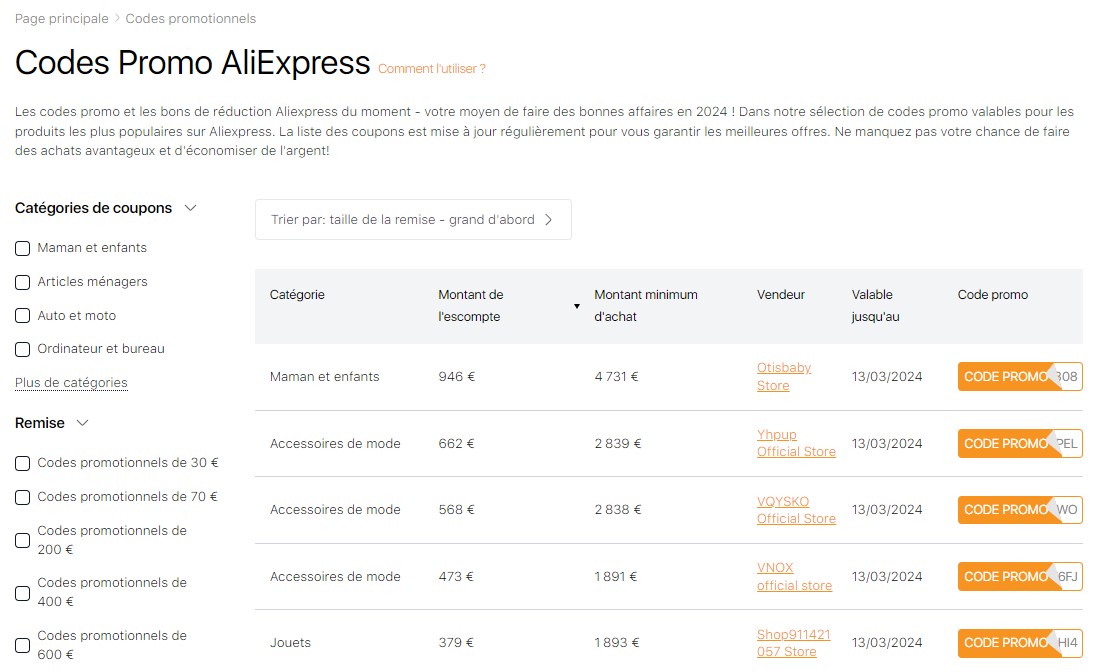The width and height of the screenshot is (1104, 672).
Task: Enable the Auto et moto filter
Action: (22, 315)
